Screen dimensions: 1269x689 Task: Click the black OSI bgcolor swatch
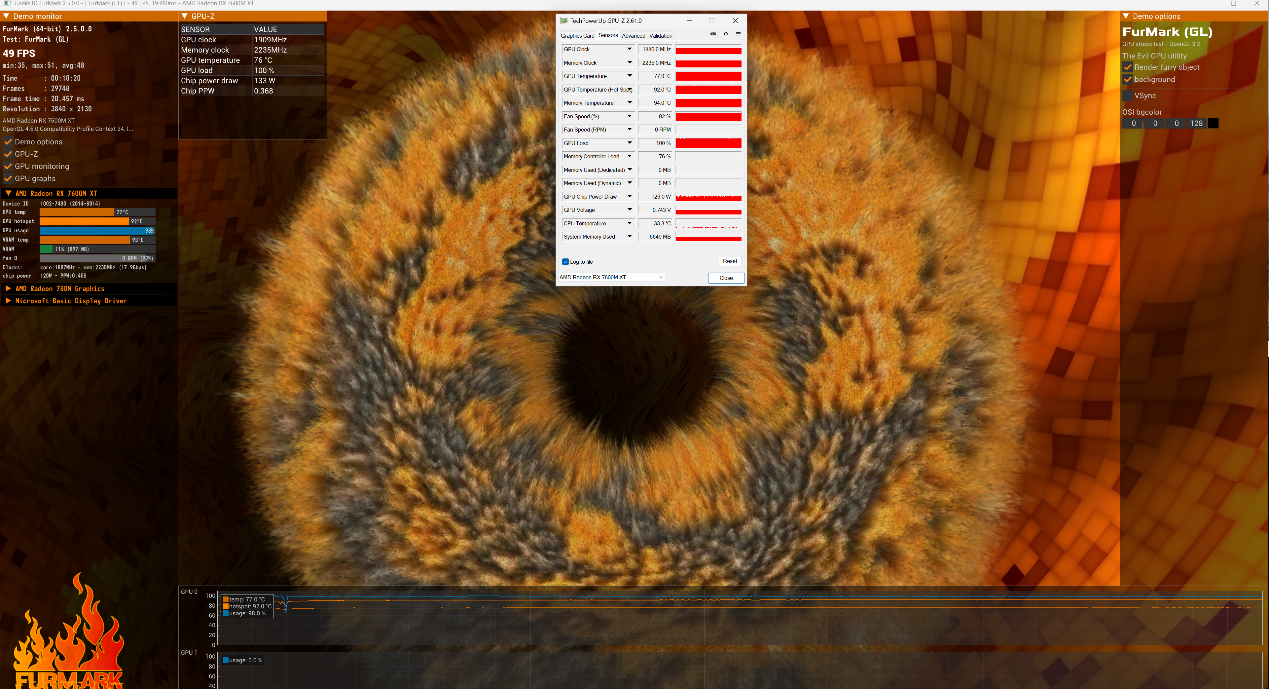click(1213, 123)
